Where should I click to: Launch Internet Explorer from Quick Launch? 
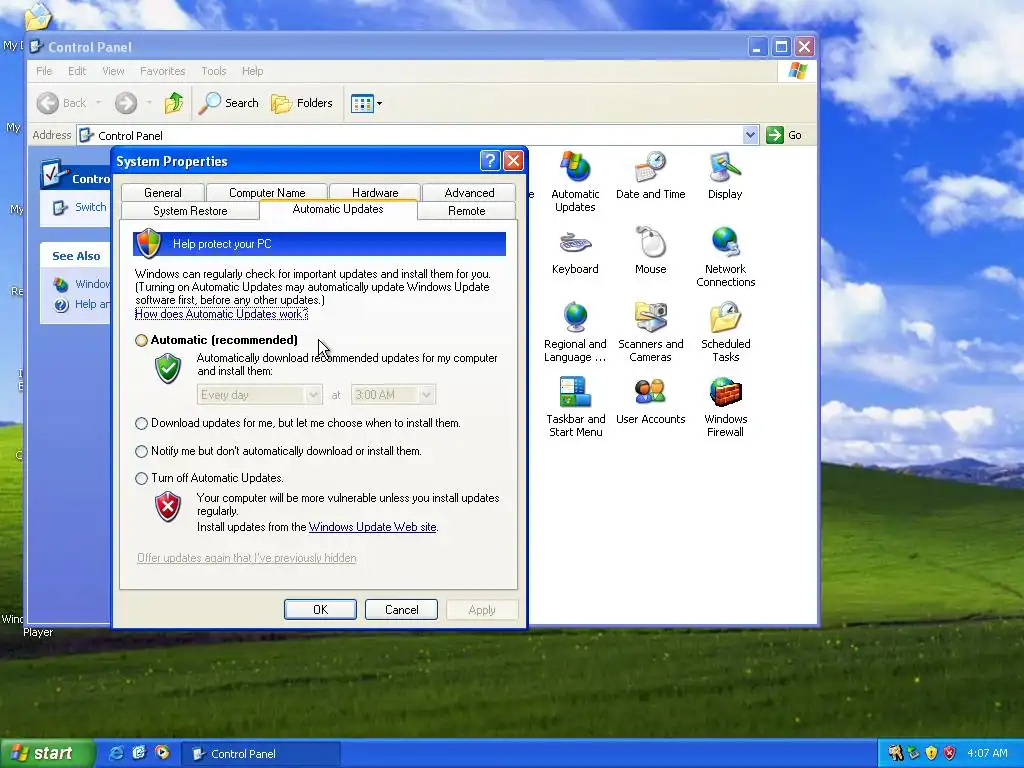click(x=116, y=753)
